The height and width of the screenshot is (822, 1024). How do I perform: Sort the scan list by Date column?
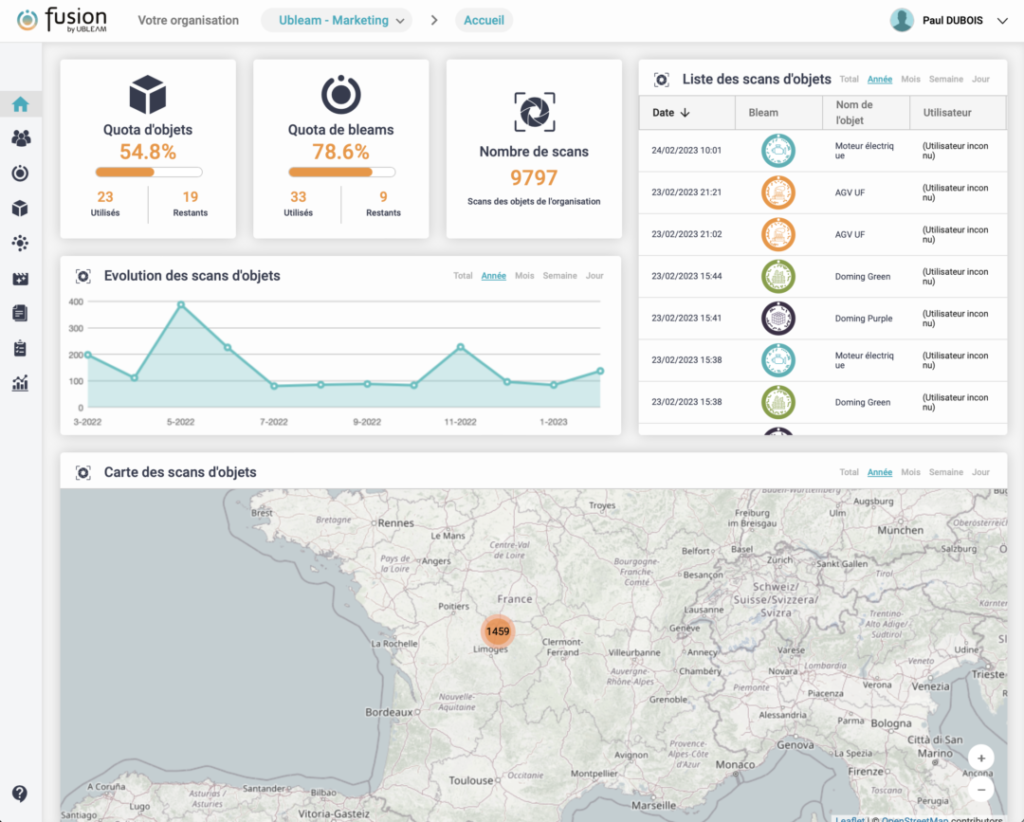pyautogui.click(x=670, y=112)
